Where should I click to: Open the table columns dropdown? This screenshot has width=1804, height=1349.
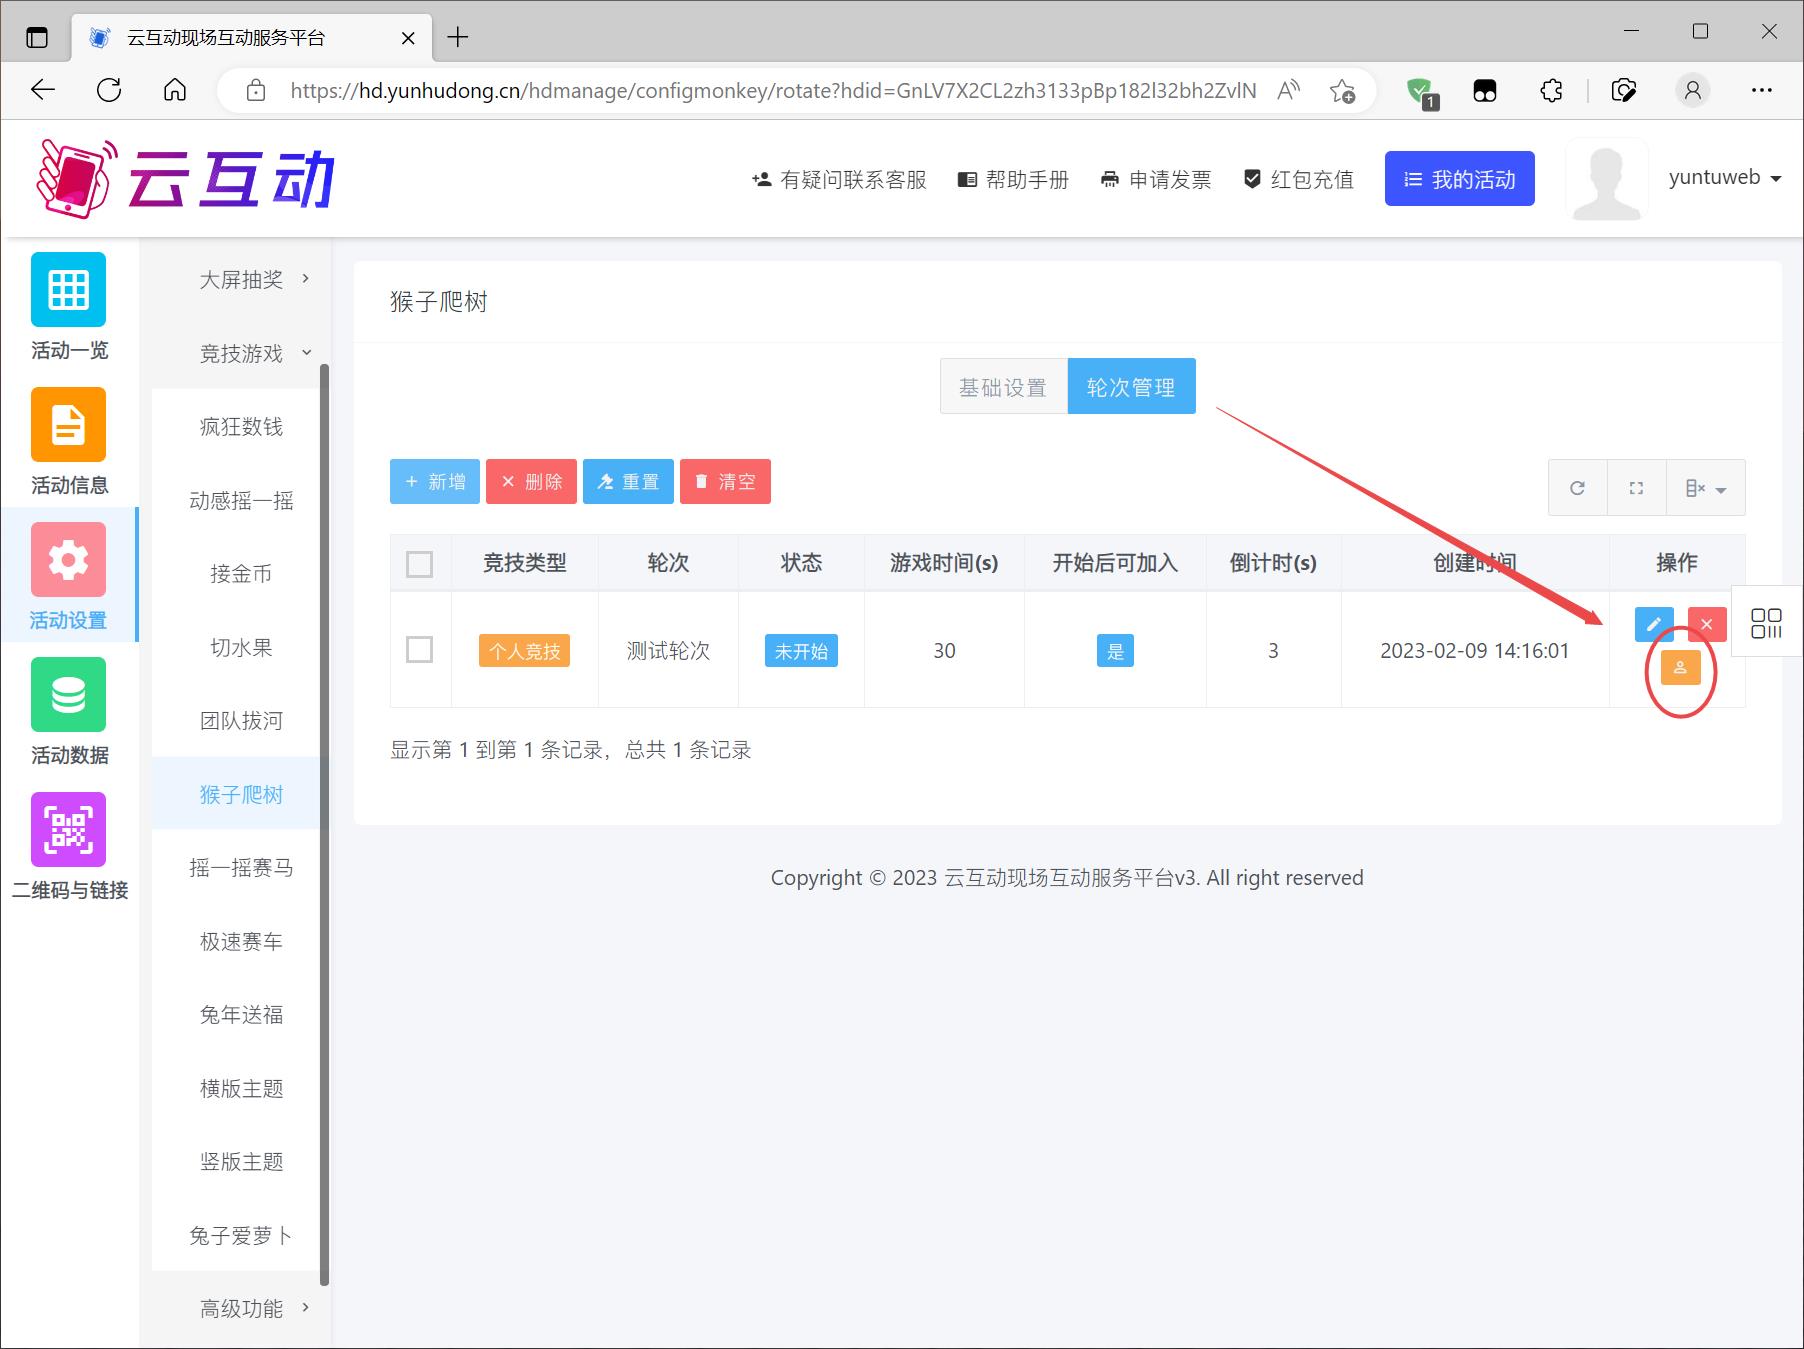[x=1706, y=488]
